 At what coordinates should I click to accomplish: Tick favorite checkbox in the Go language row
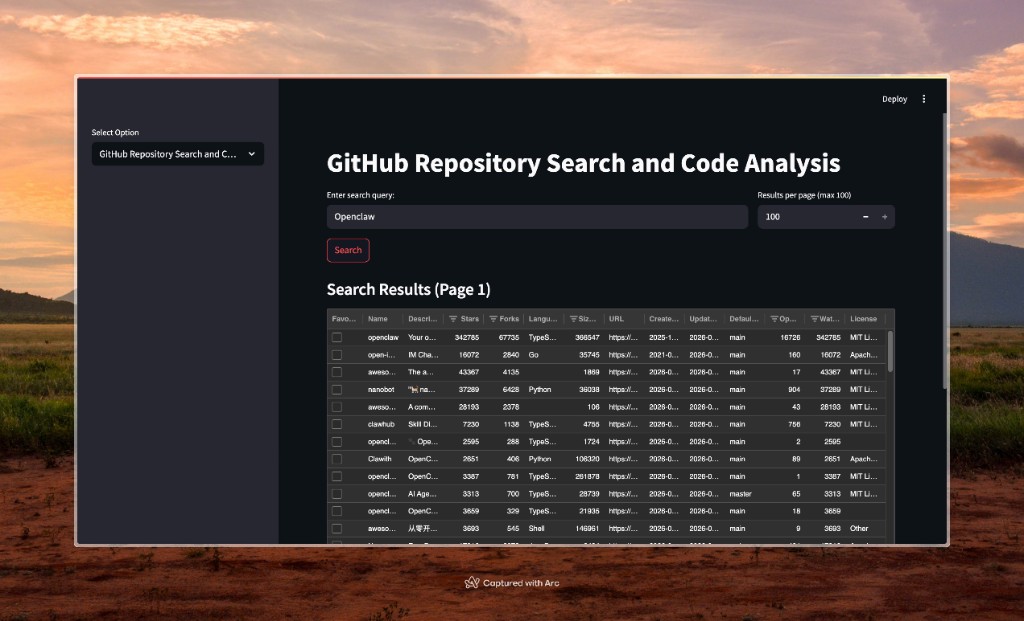coord(337,355)
